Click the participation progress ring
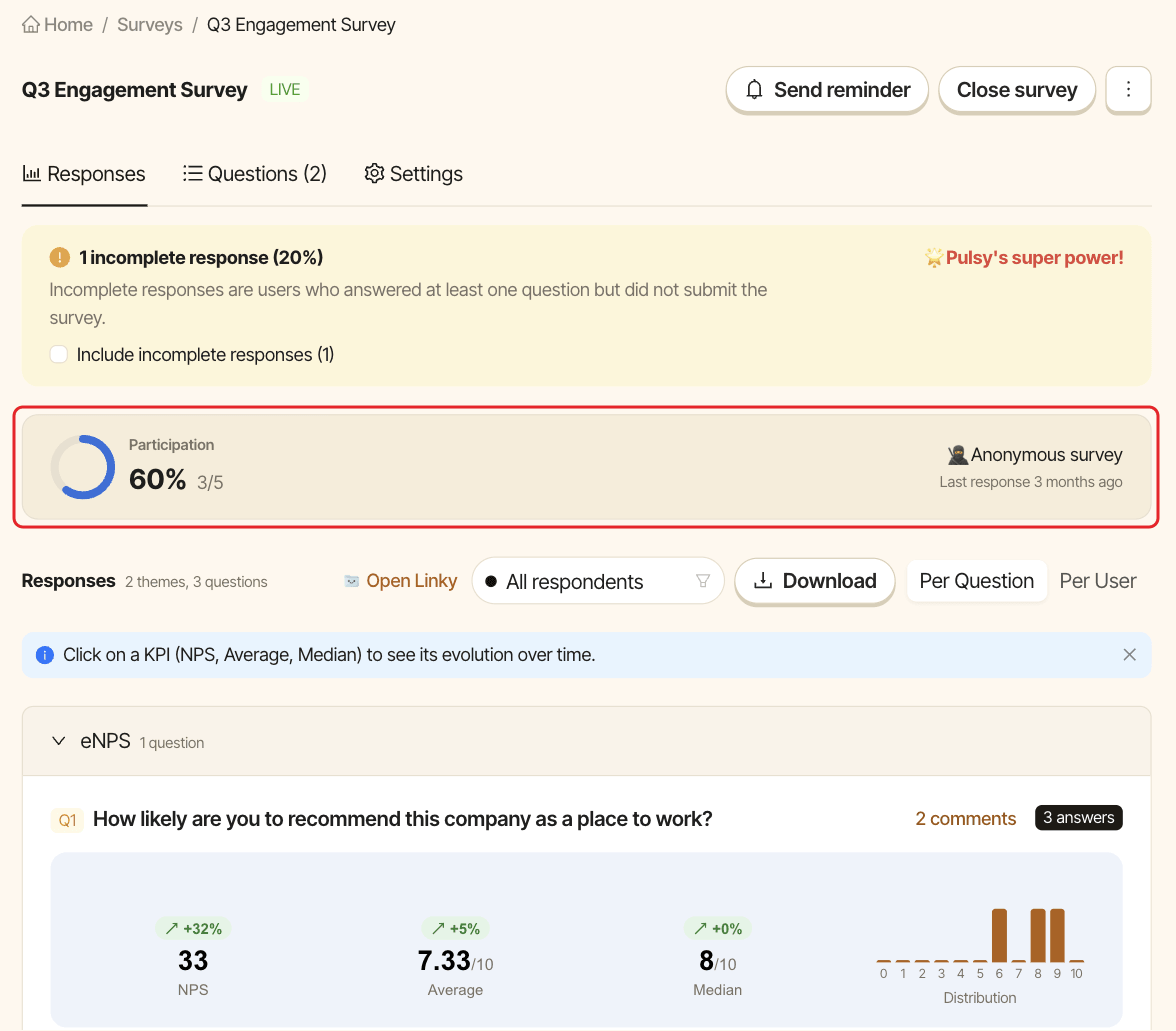This screenshot has width=1176, height=1031. tap(82, 467)
